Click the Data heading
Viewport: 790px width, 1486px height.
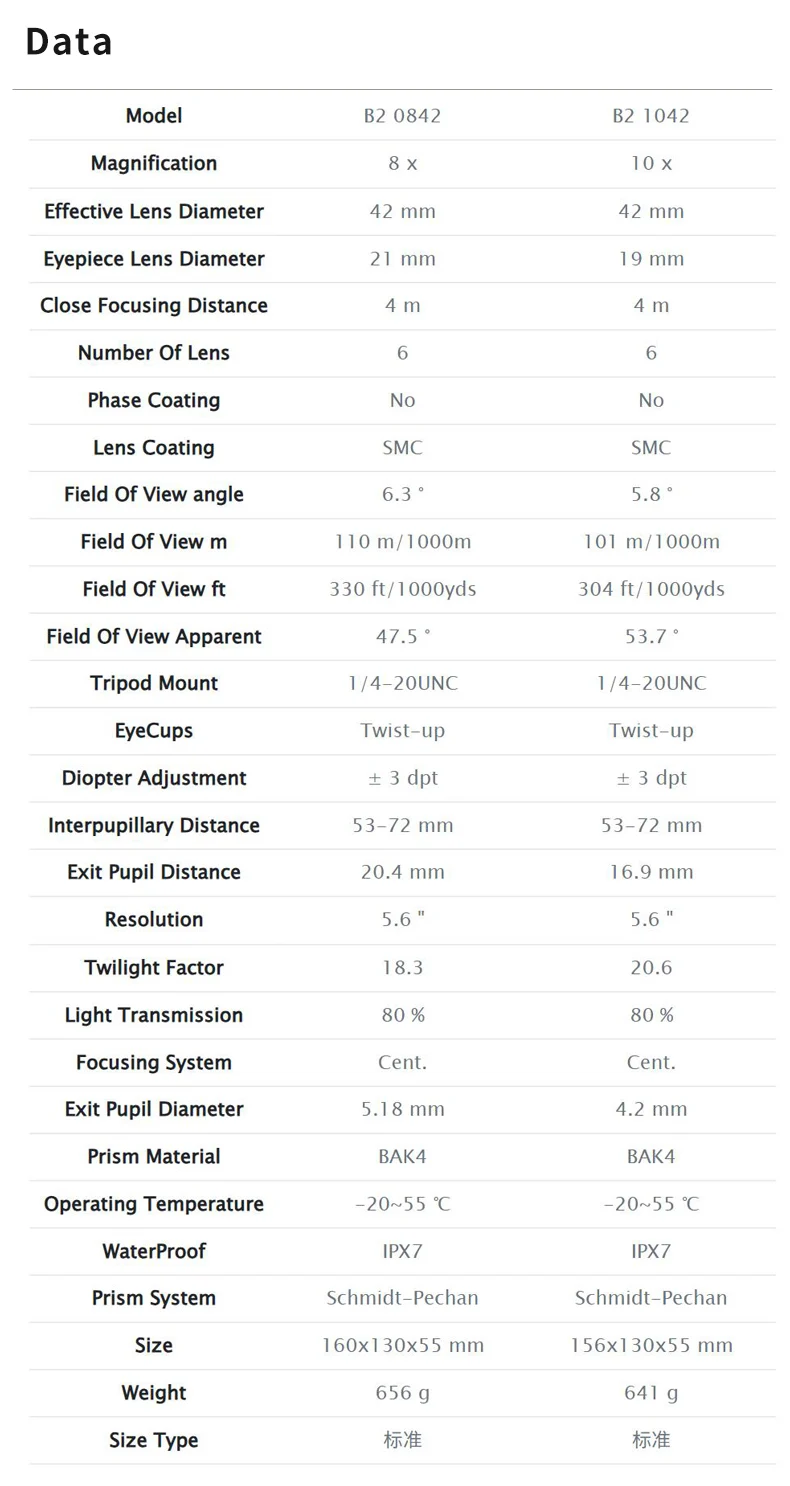tap(69, 43)
